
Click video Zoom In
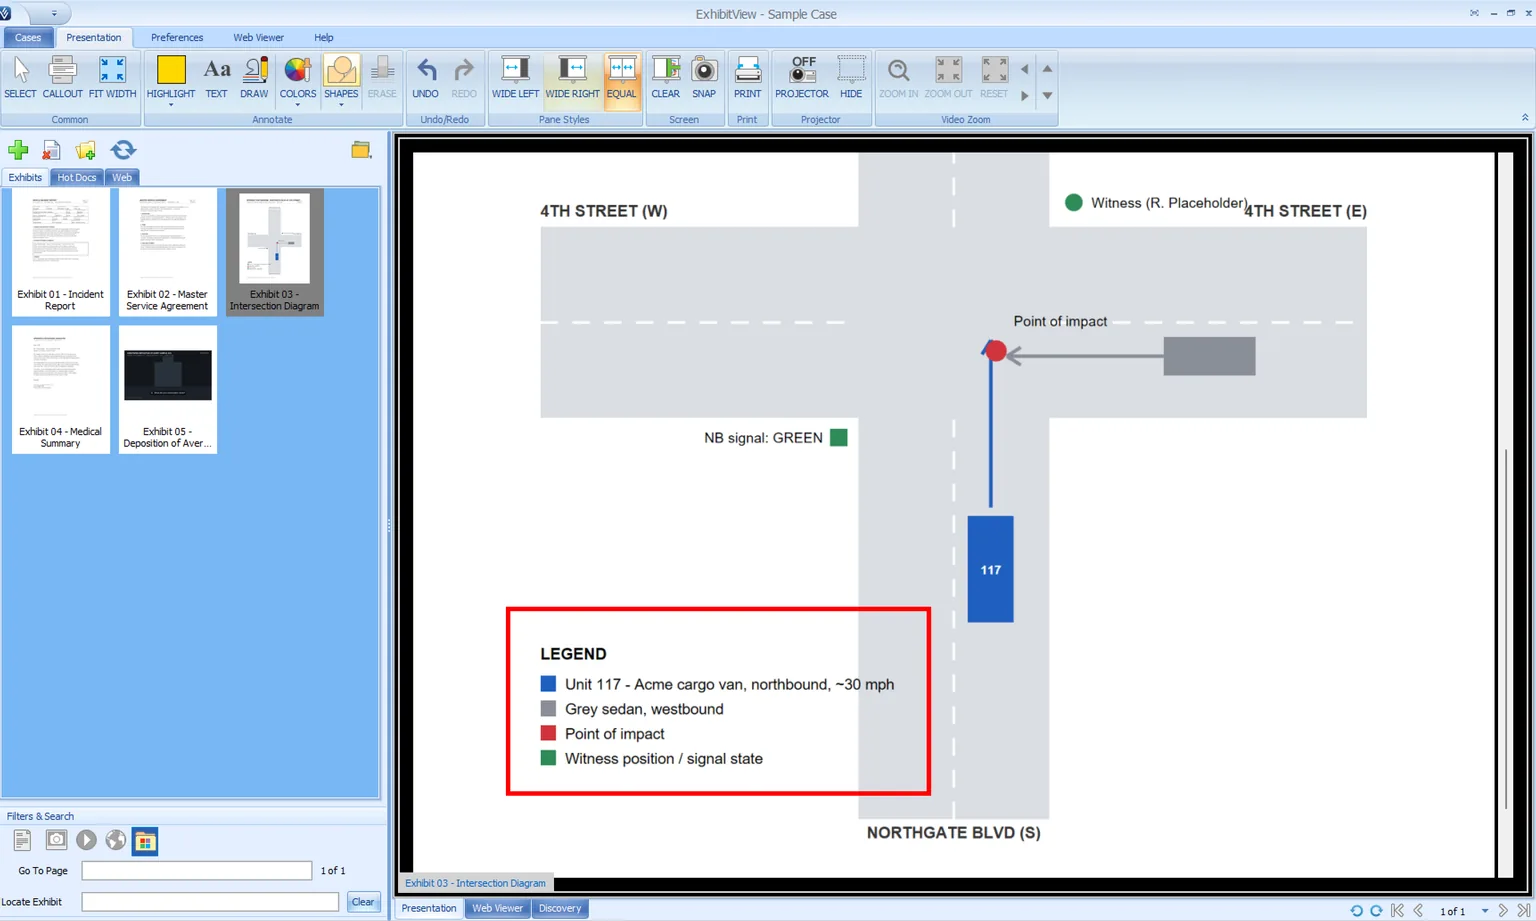pos(898,77)
